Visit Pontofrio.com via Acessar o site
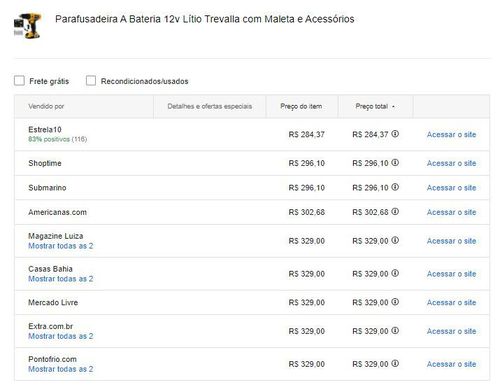 (x=451, y=364)
